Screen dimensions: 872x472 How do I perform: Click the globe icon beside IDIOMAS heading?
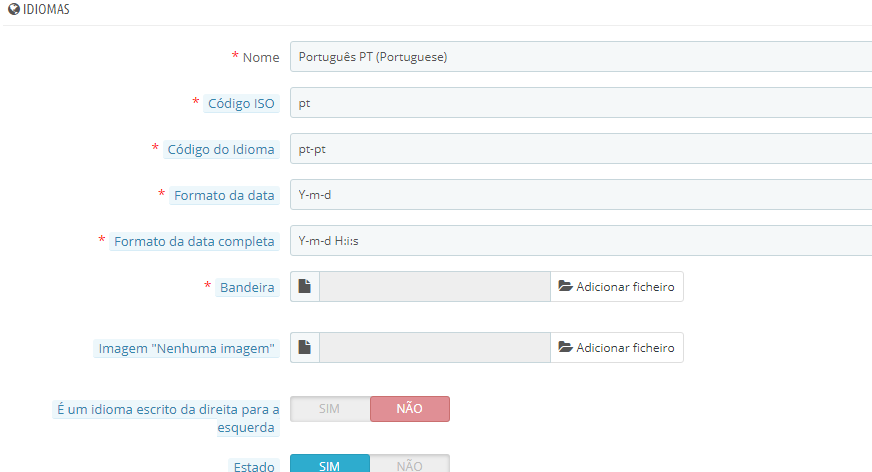pyautogui.click(x=14, y=9)
